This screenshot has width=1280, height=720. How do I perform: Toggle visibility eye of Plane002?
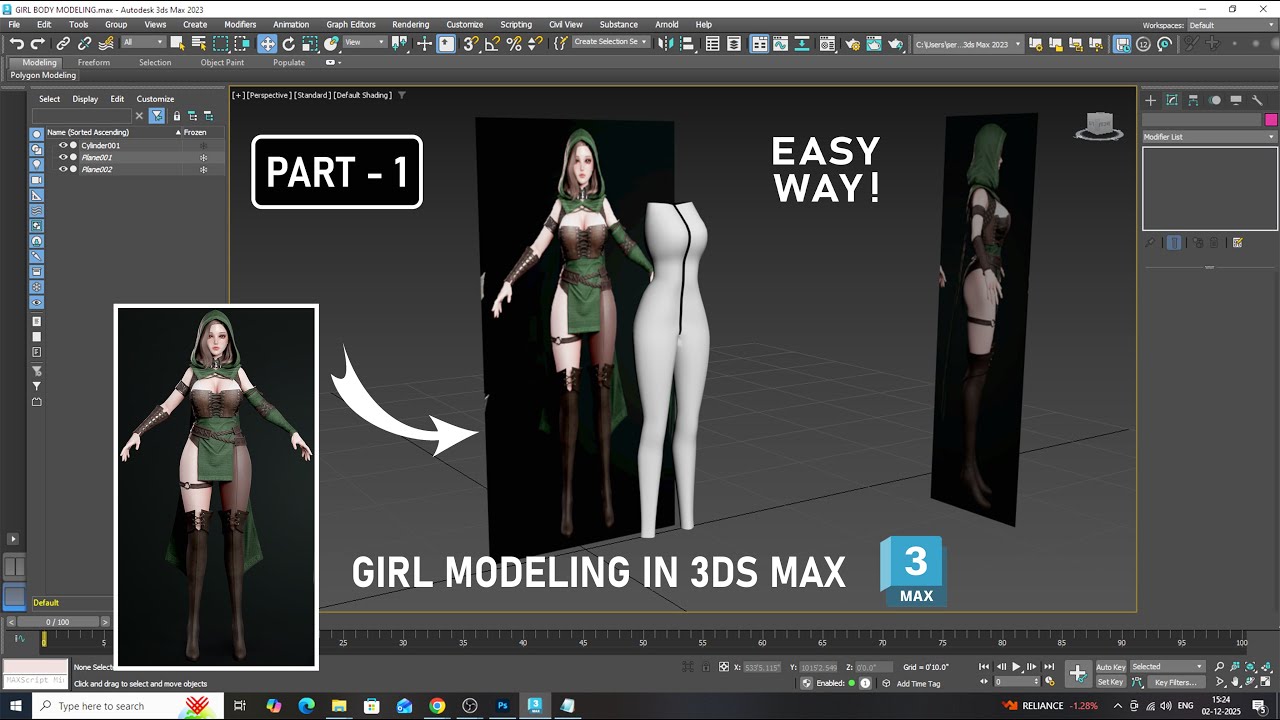click(63, 169)
